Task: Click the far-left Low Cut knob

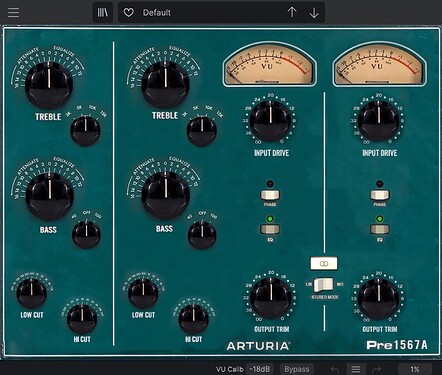Action: coord(32,294)
